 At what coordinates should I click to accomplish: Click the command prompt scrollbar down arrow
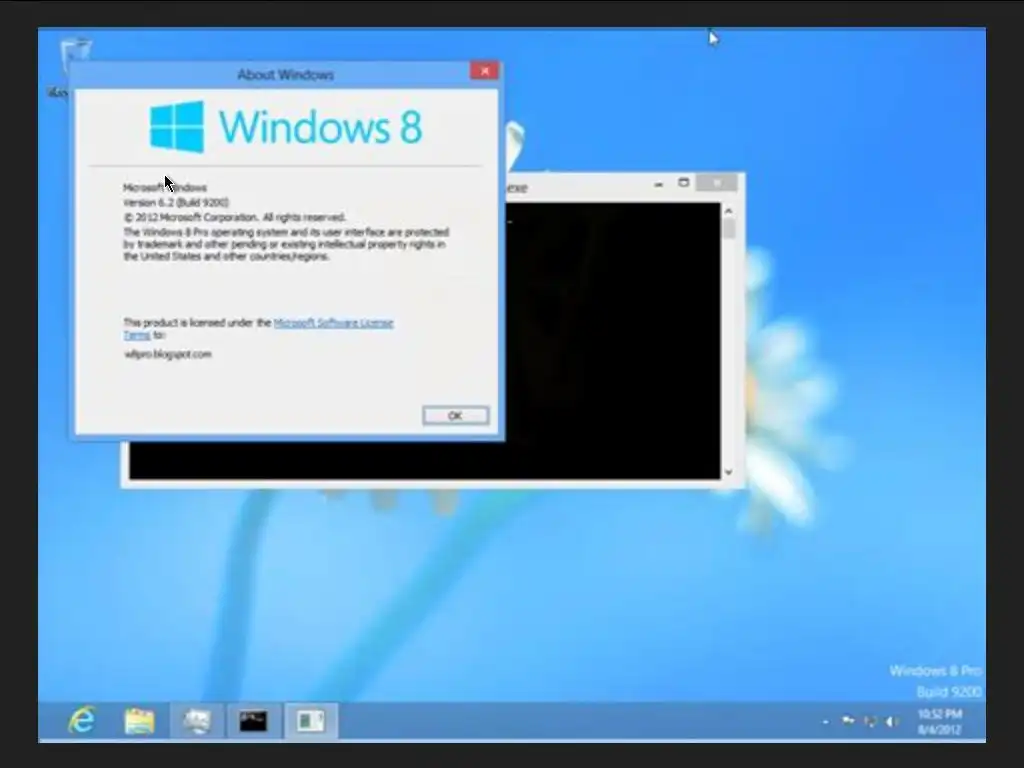point(729,472)
